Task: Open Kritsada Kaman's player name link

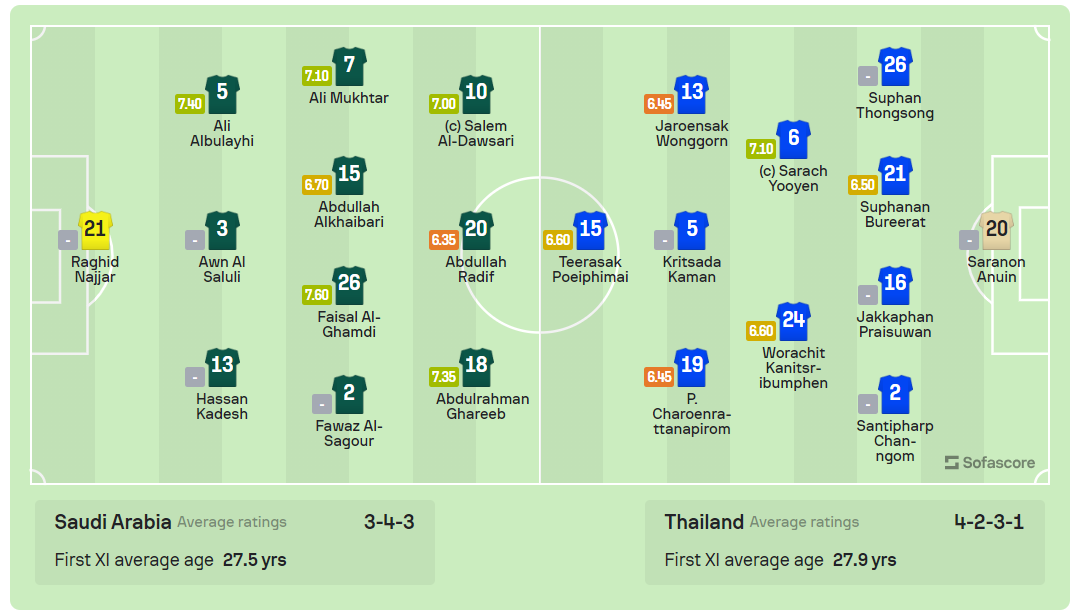Action: tap(692, 269)
